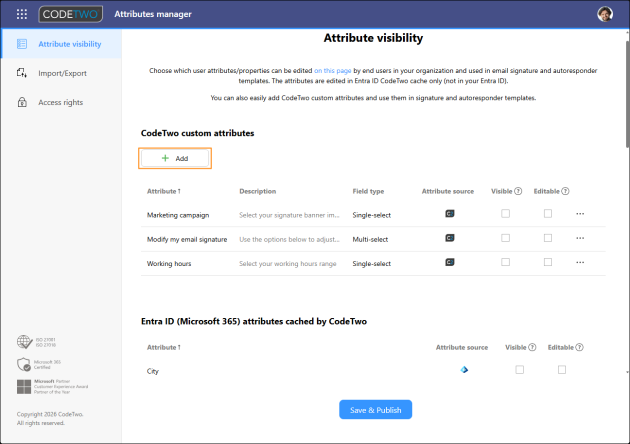Click the Import/Export sidebar icon
The width and height of the screenshot is (630, 444).
pyautogui.click(x=22, y=73)
